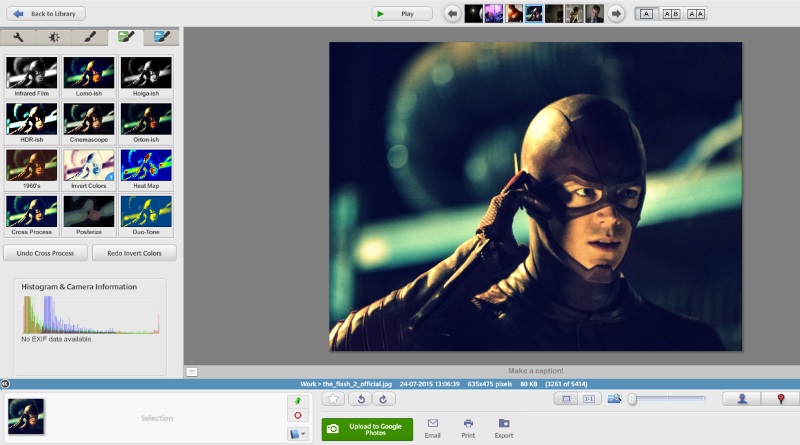
Task: Collapse the photo tray double-arrow icon
Action: 5,384
